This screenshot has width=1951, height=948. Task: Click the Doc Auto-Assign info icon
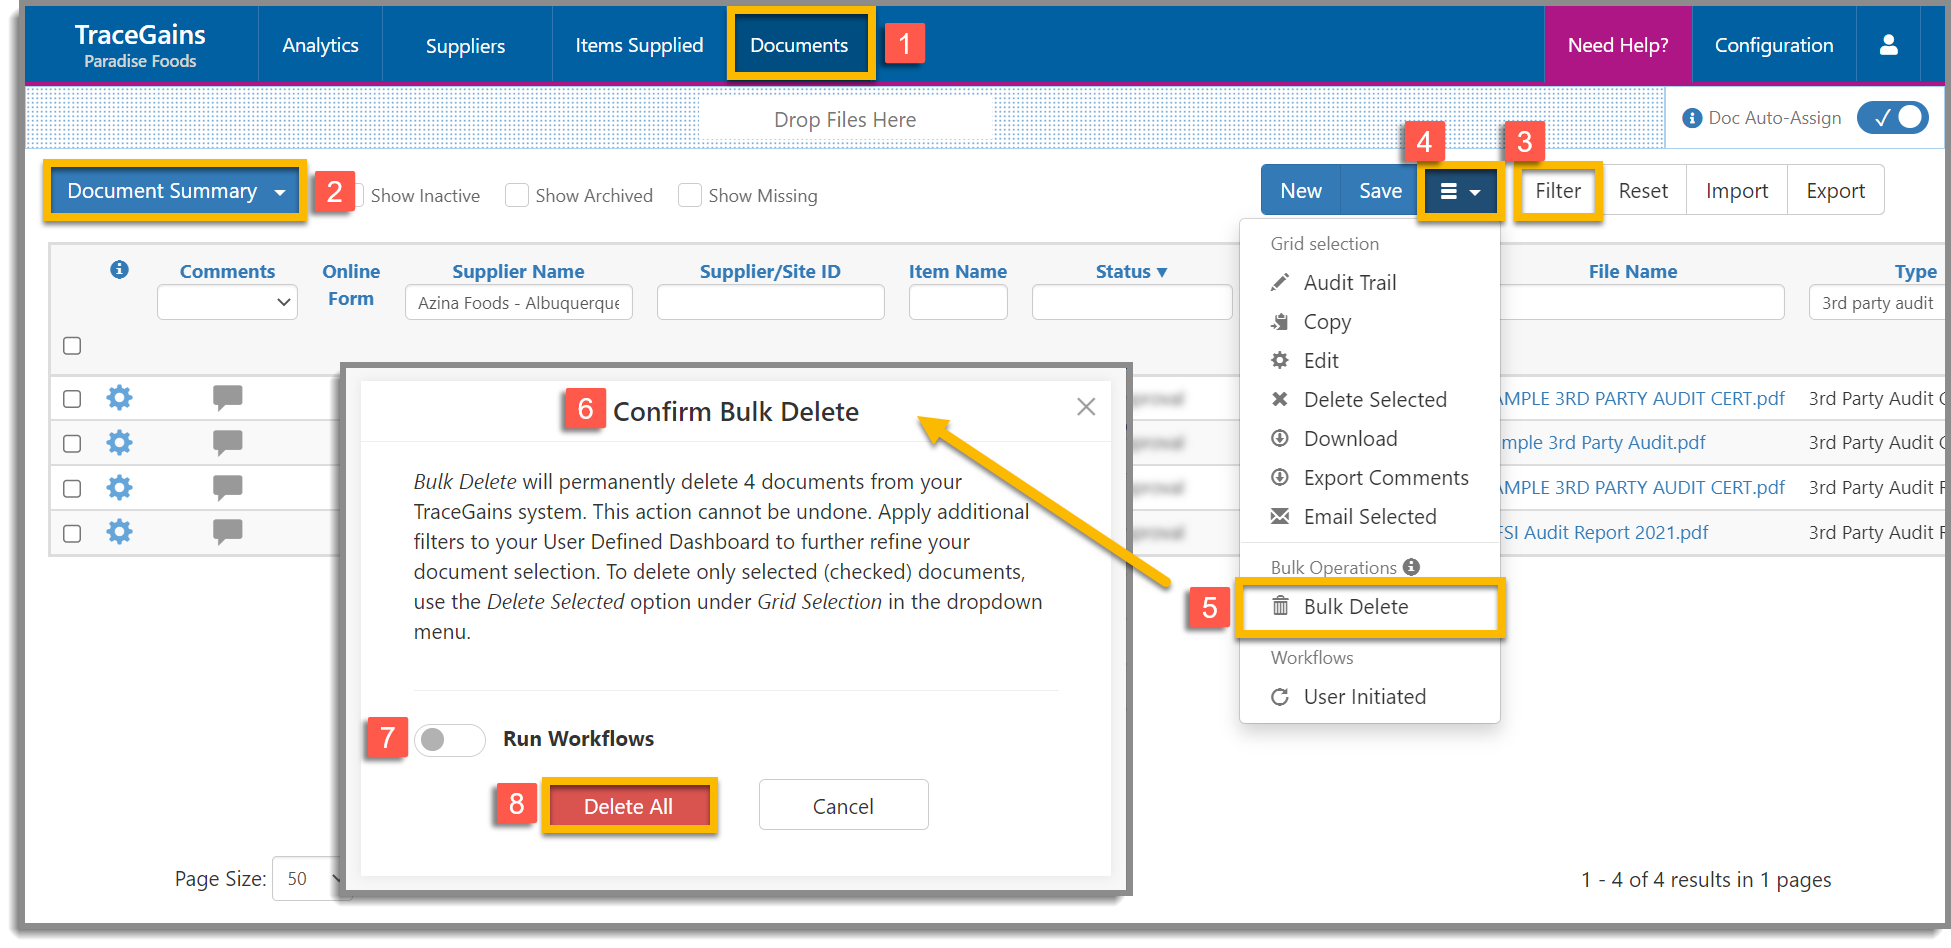1692,118
